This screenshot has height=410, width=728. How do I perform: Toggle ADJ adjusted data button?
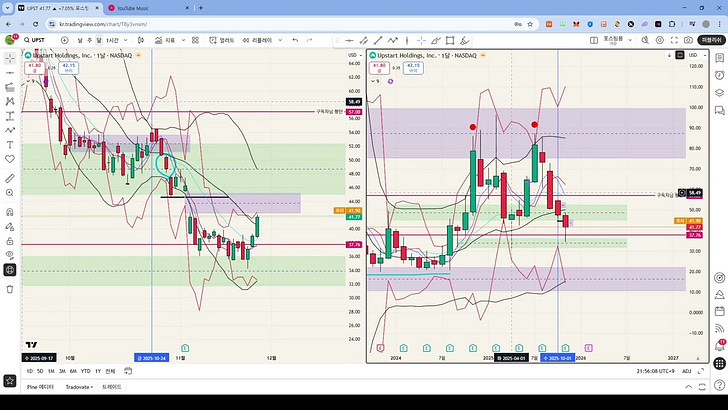(x=687, y=371)
